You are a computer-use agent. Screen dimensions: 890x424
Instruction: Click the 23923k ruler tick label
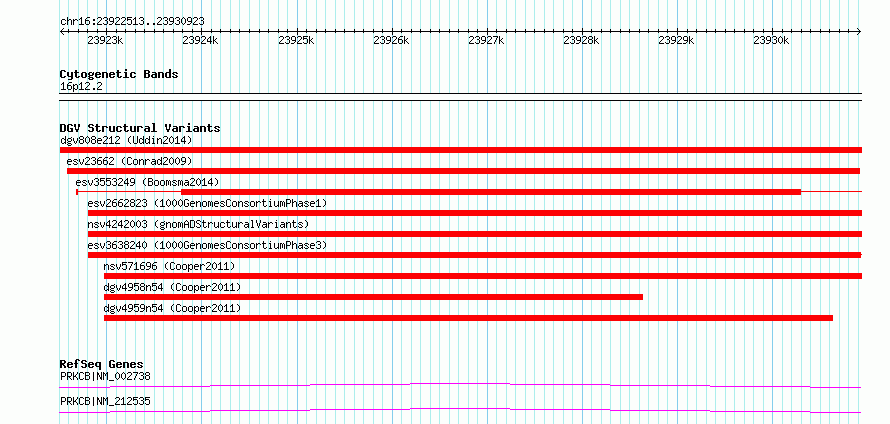coord(106,41)
